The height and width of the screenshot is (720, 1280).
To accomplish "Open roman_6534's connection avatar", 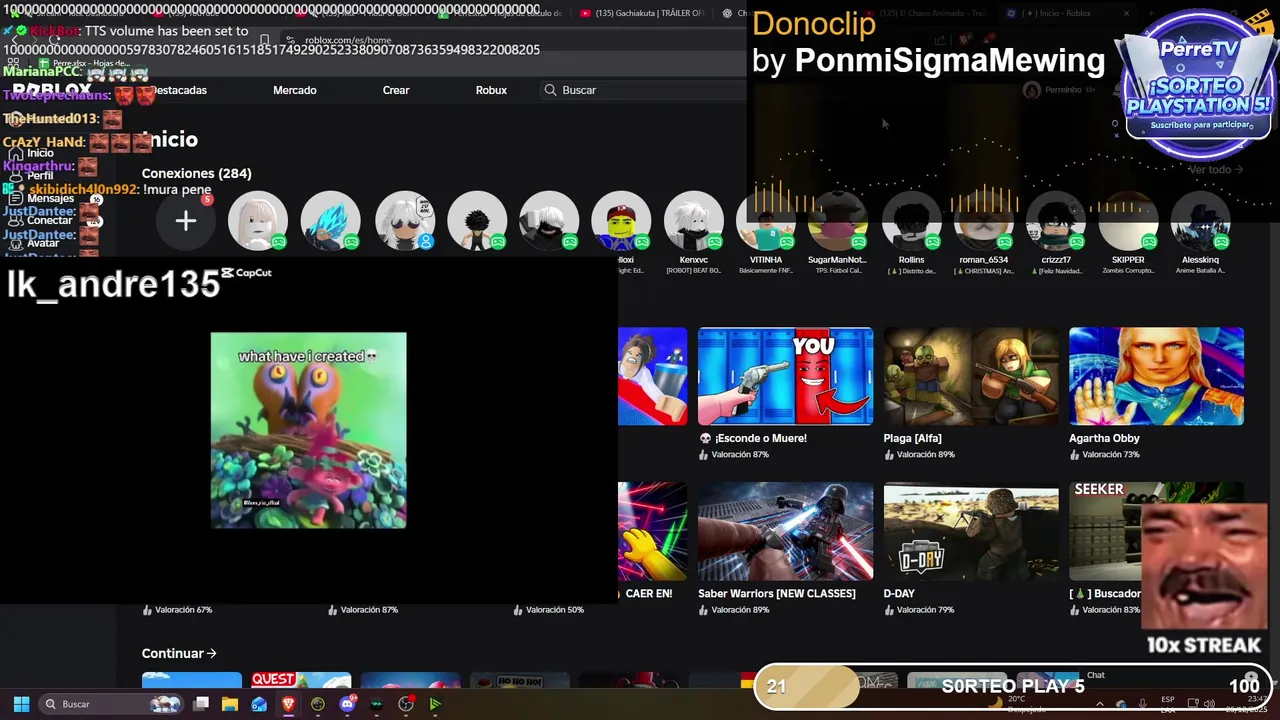I will [x=983, y=221].
